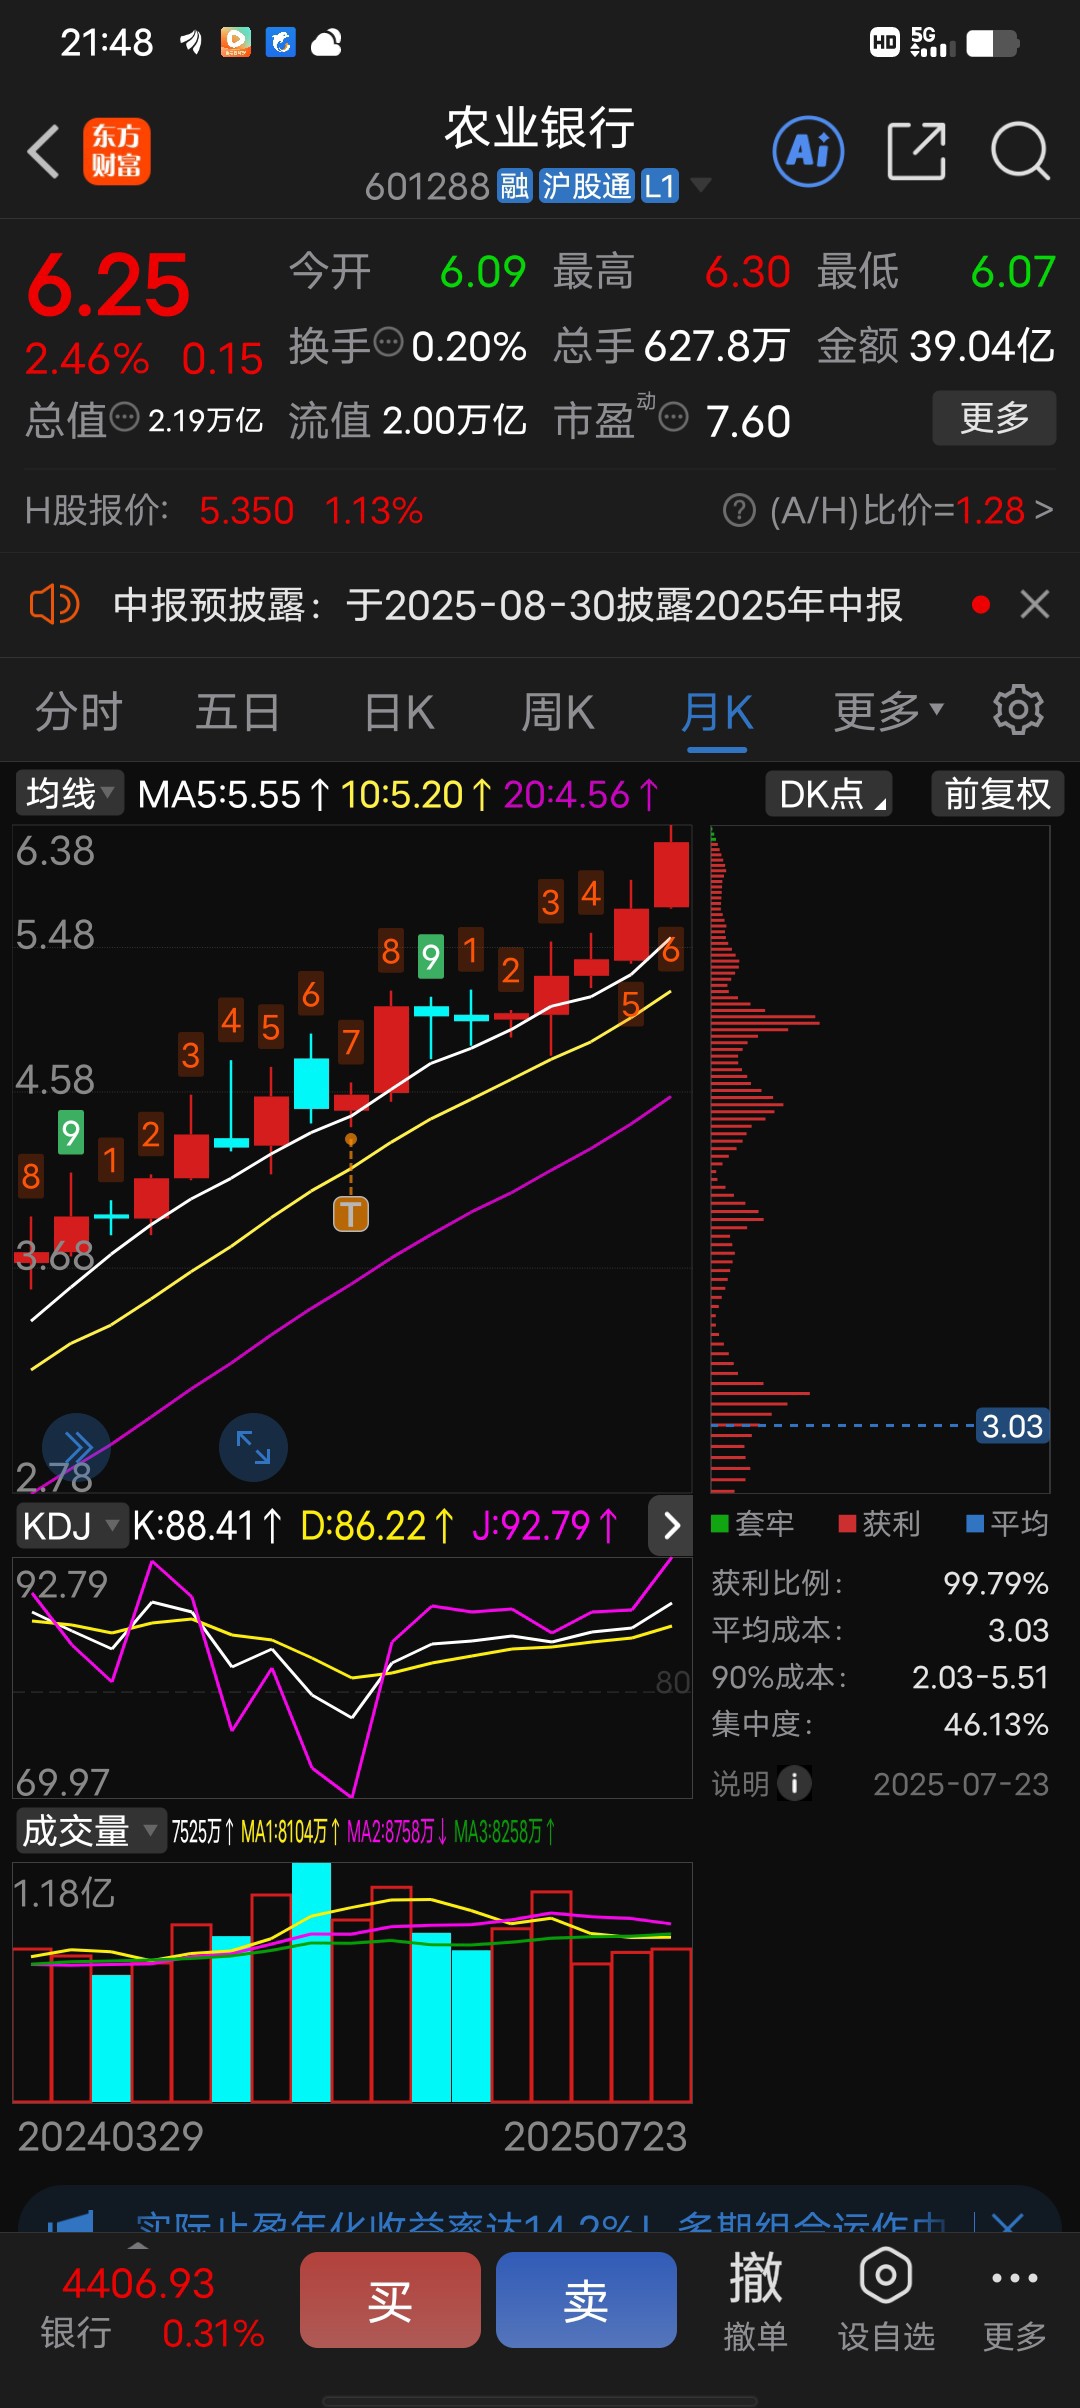Open 均线 indicator dropdown
This screenshot has width=1080, height=2408.
point(69,794)
